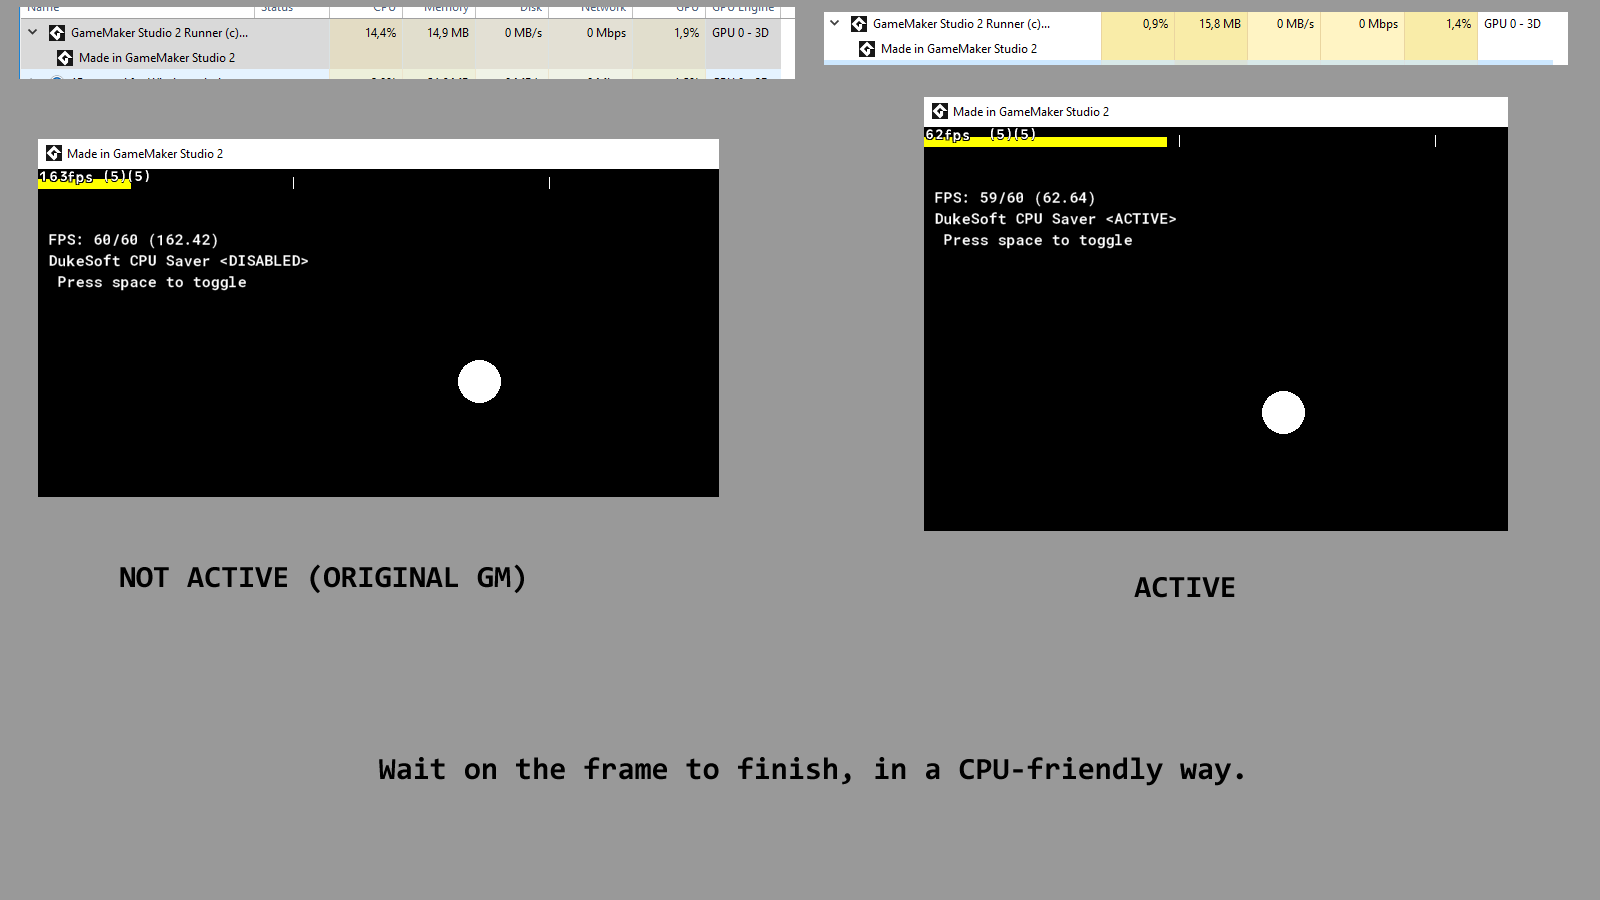Collapse the left Task Manager GameMaker Runner row
This screenshot has width=1600, height=900.
tap(33, 32)
